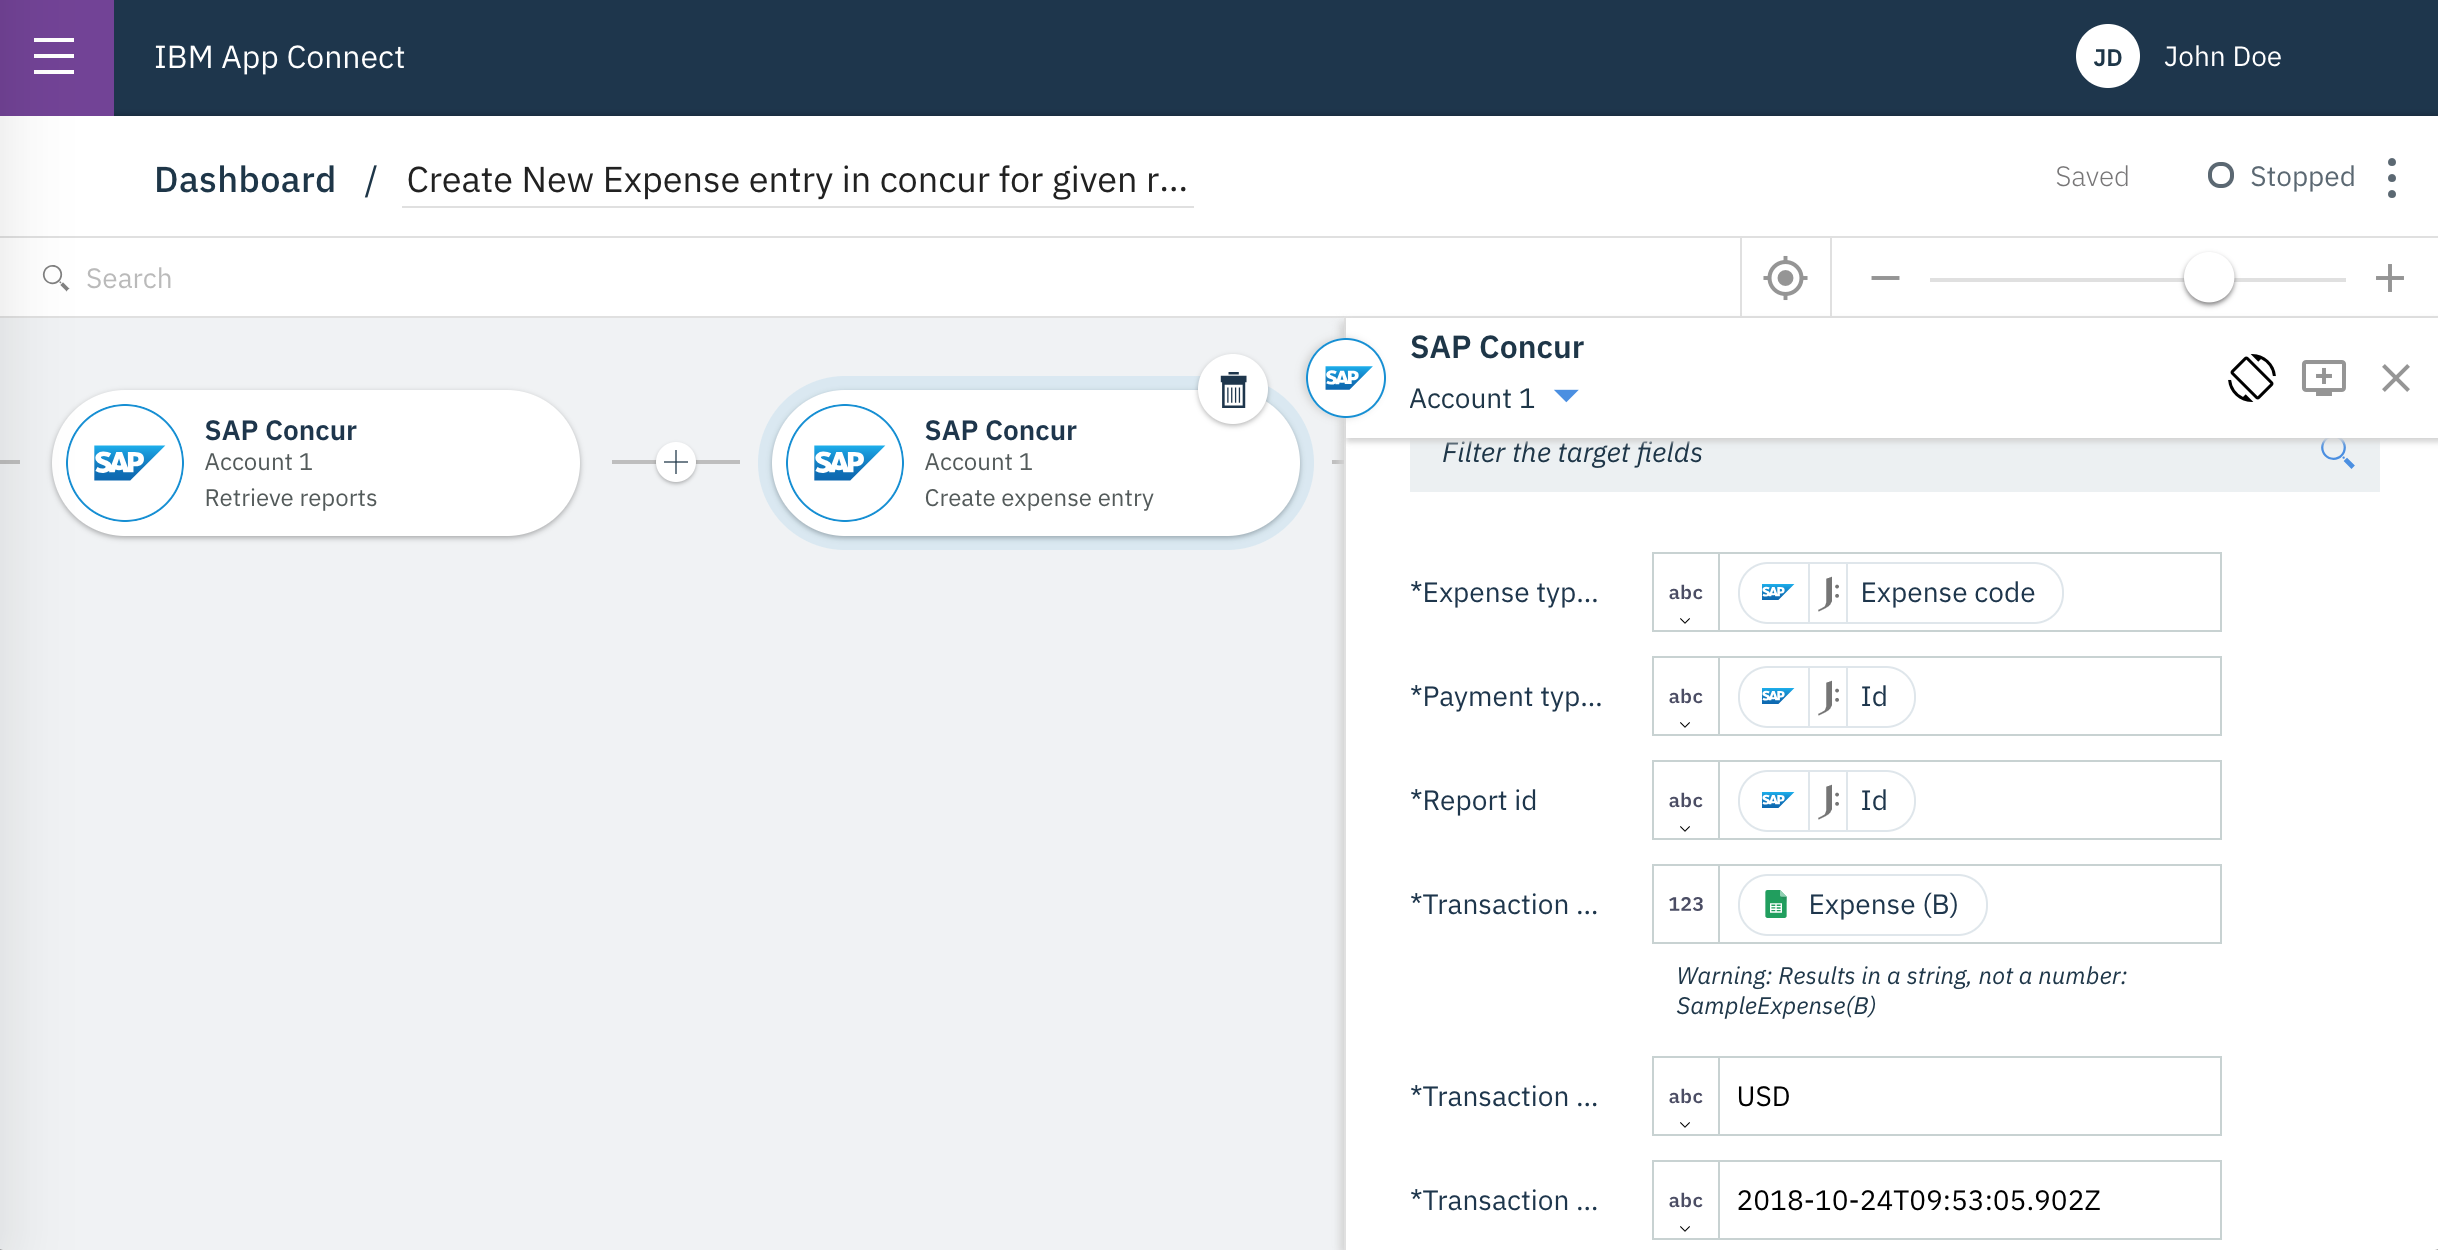The image size is (2438, 1250).
Task: Click the John Doe user name
Action: 2222,57
